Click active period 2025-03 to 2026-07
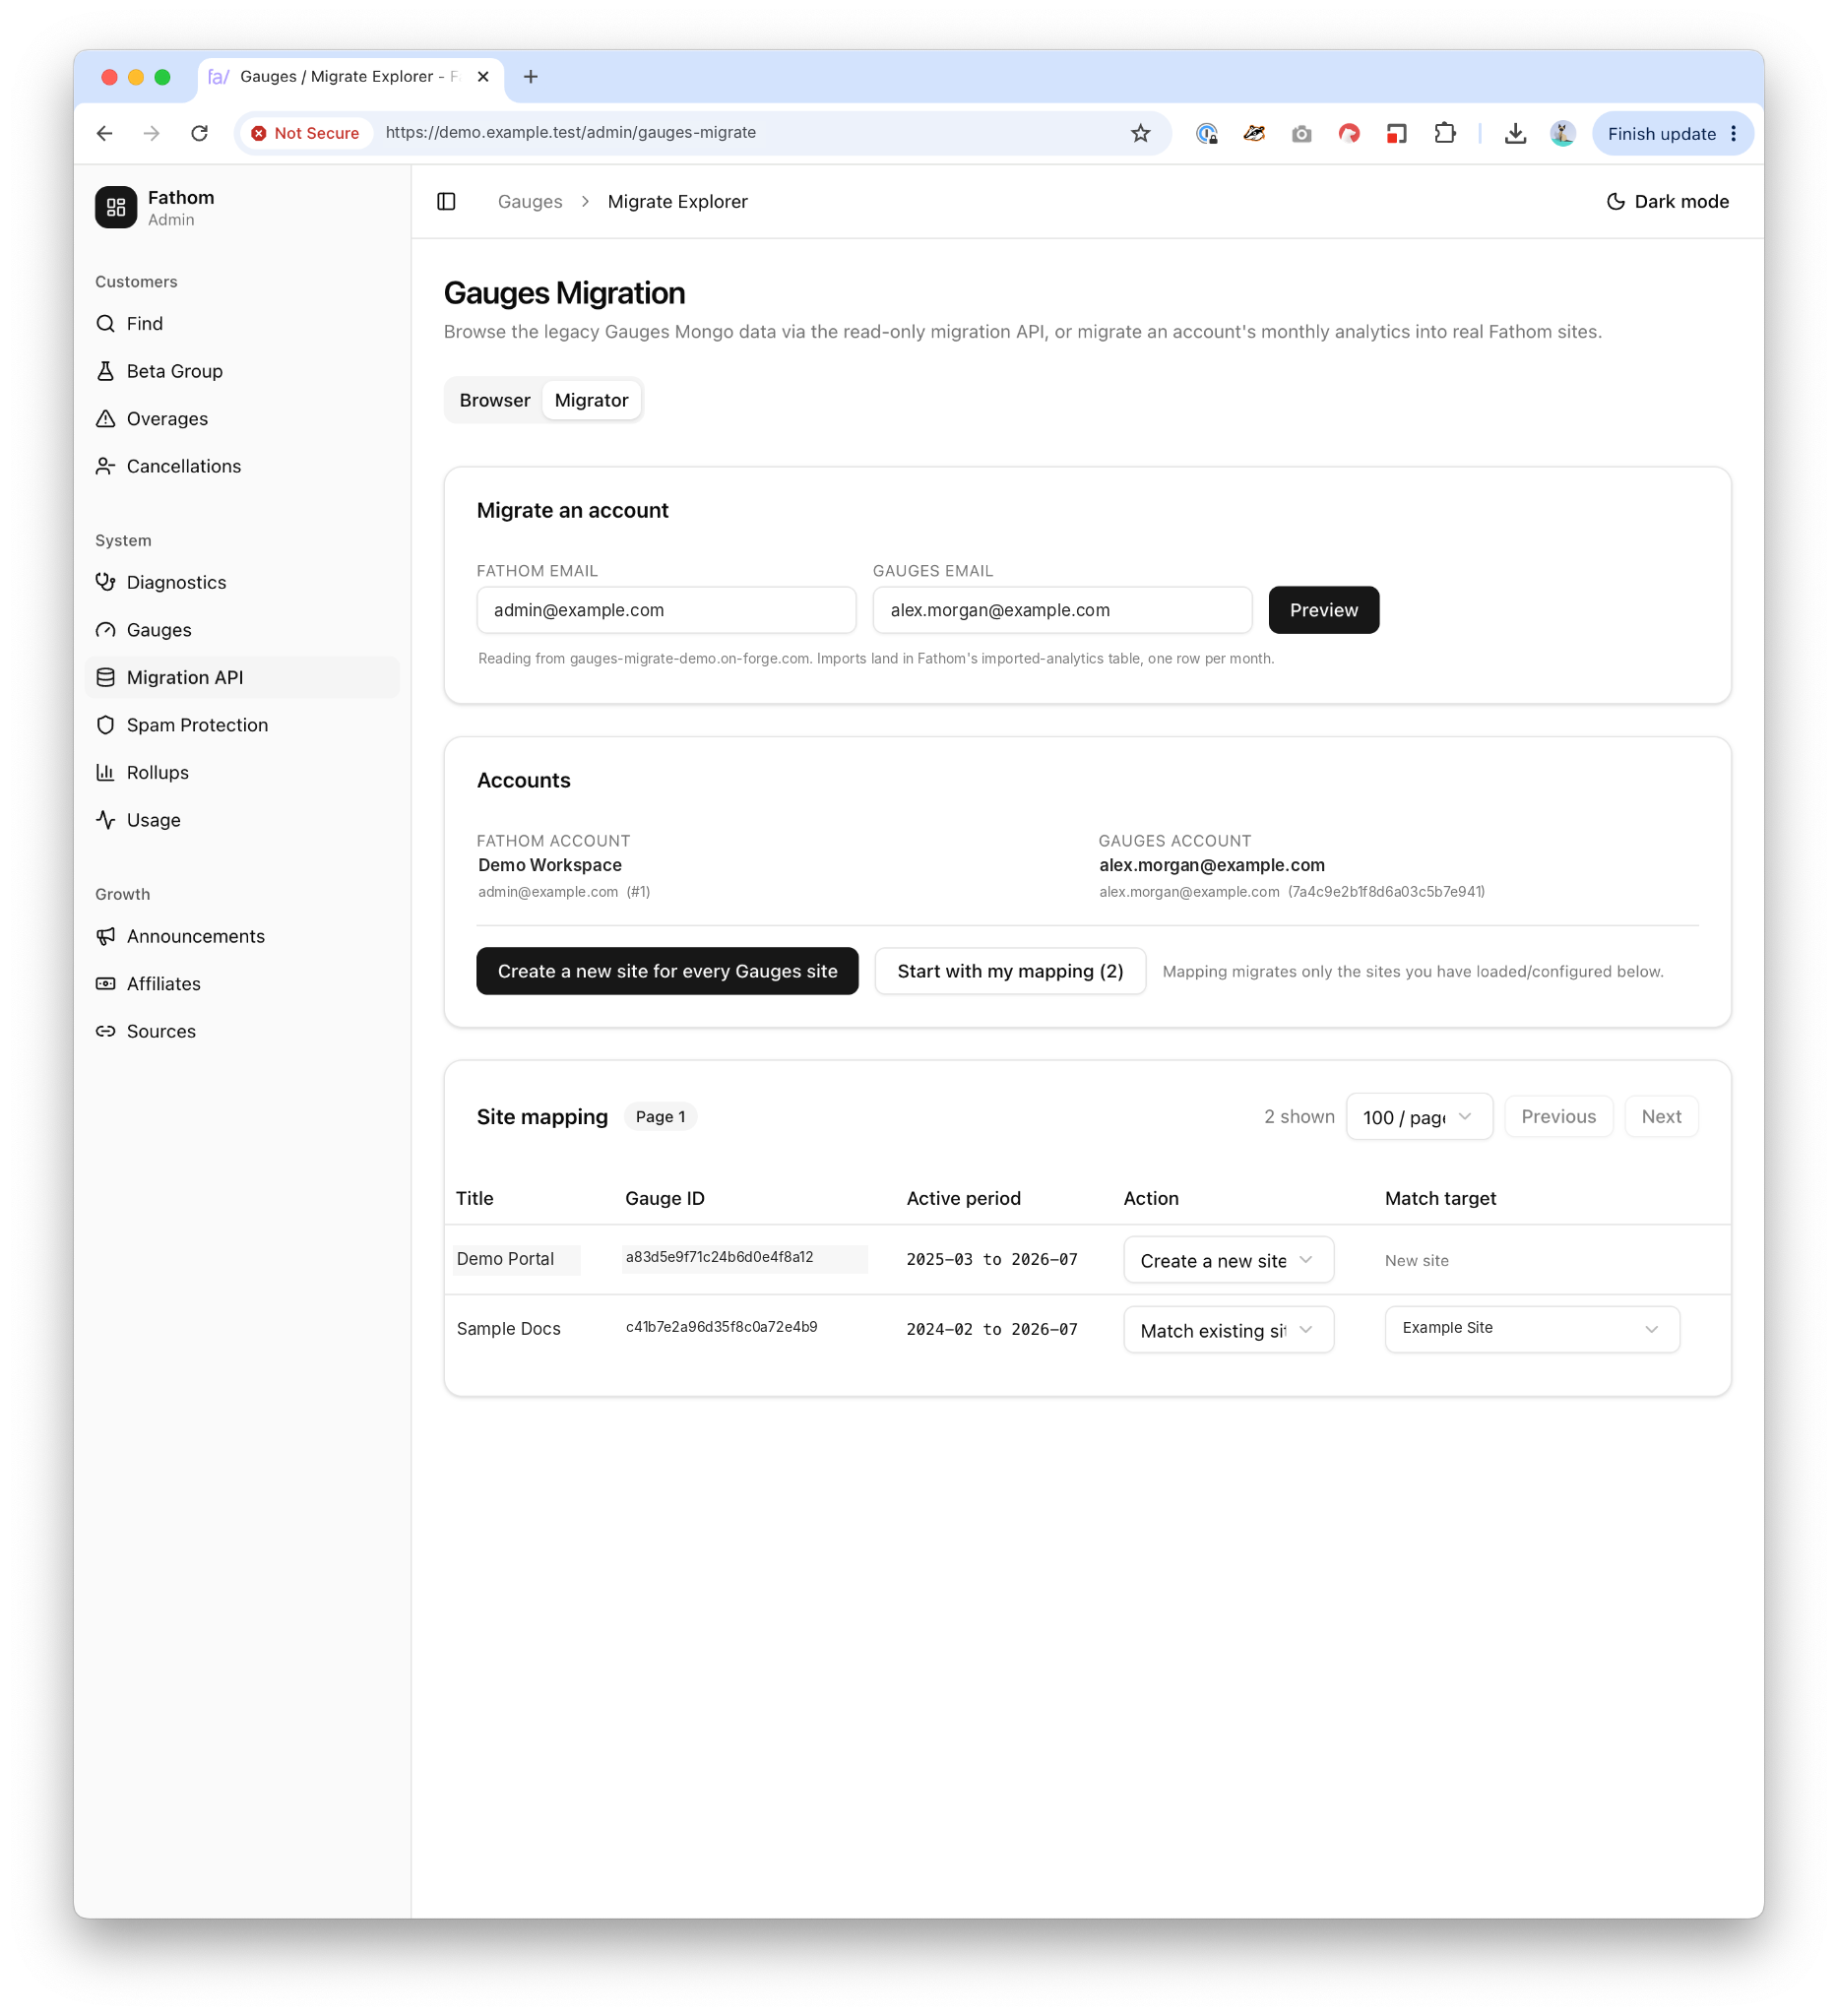This screenshot has height=2016, width=1837. 991,1260
